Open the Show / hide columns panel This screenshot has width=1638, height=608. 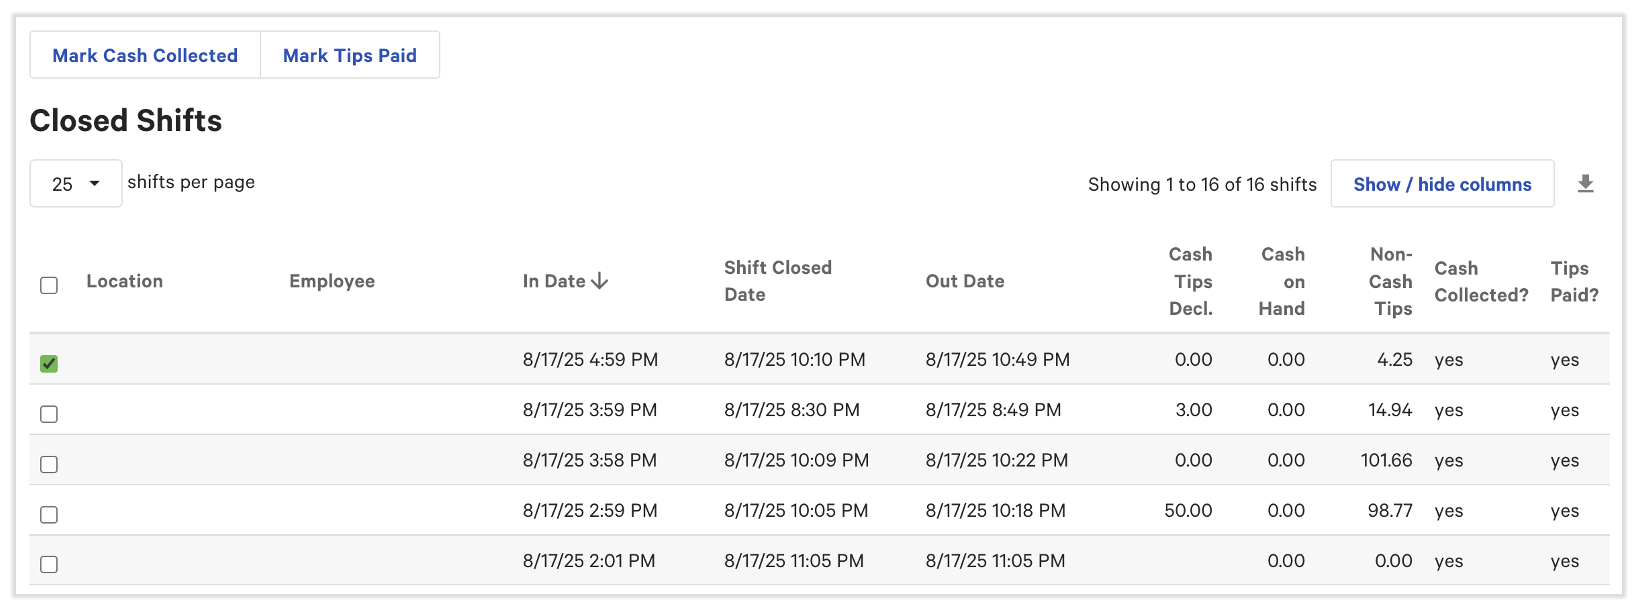(x=1442, y=183)
